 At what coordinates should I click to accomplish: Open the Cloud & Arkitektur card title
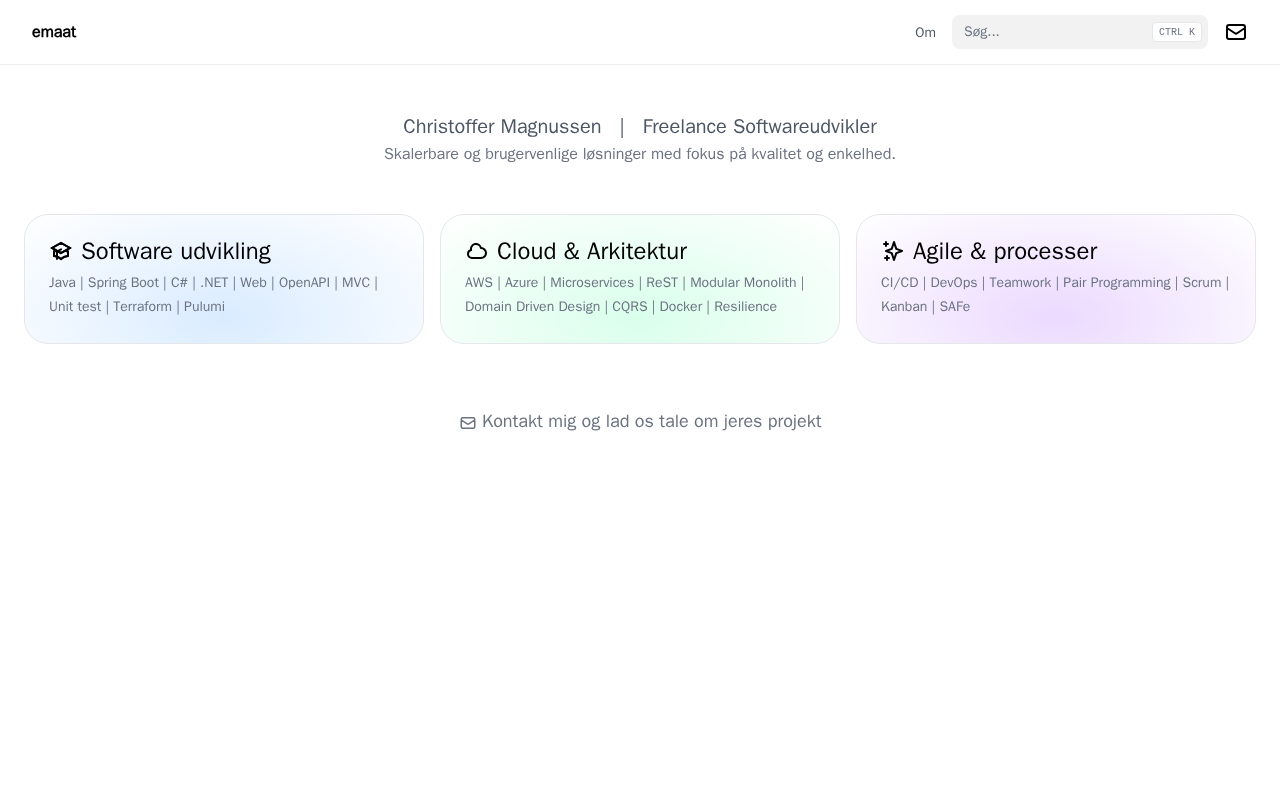click(x=592, y=251)
